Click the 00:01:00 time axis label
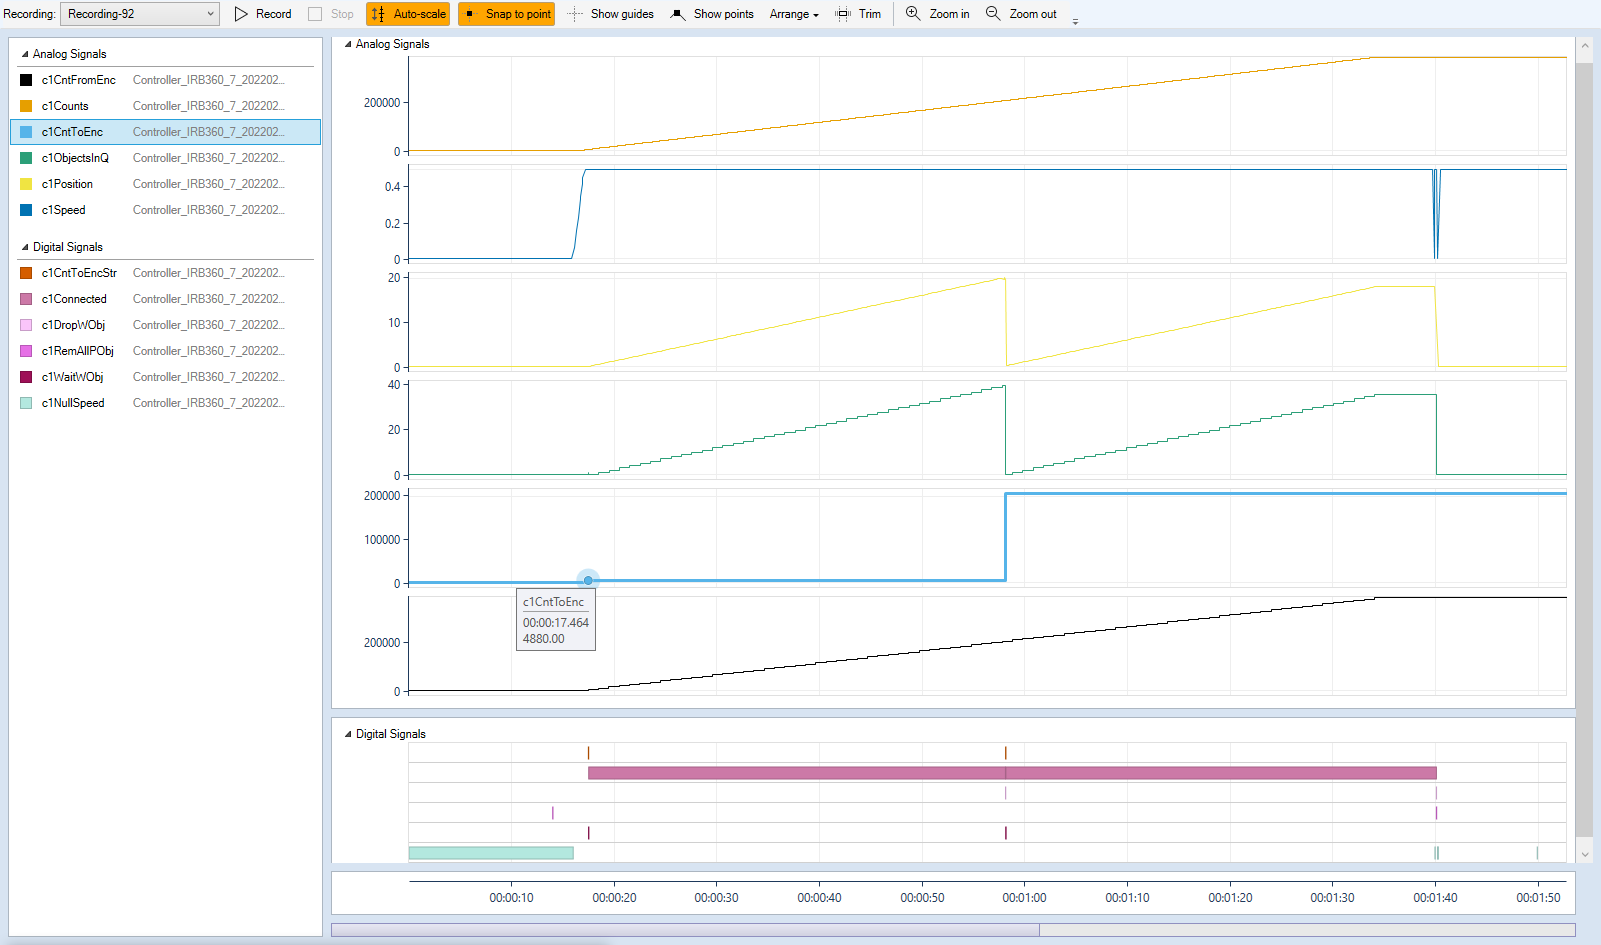 click(x=1025, y=898)
